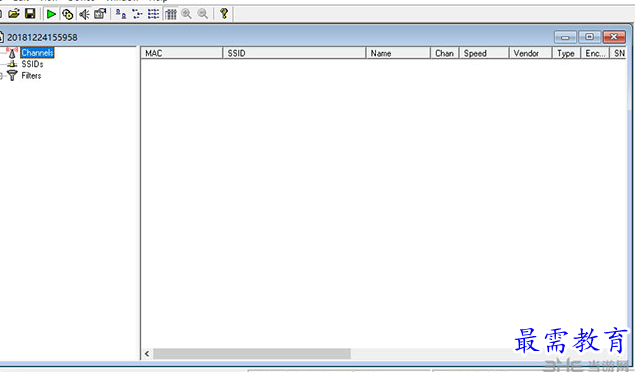Sort by the SSID column header
Image resolution: width=636 pixels, height=372 pixels.
pos(294,53)
